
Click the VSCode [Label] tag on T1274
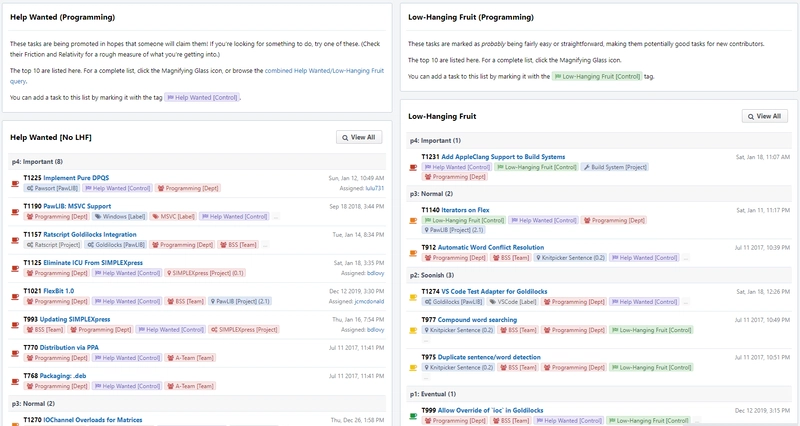(514, 301)
